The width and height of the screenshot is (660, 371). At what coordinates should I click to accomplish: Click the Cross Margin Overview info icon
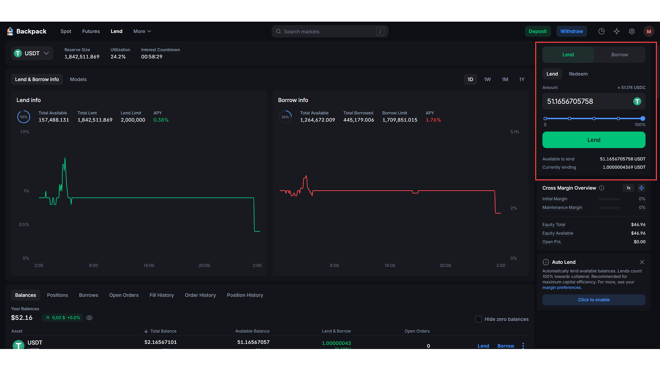pos(601,188)
